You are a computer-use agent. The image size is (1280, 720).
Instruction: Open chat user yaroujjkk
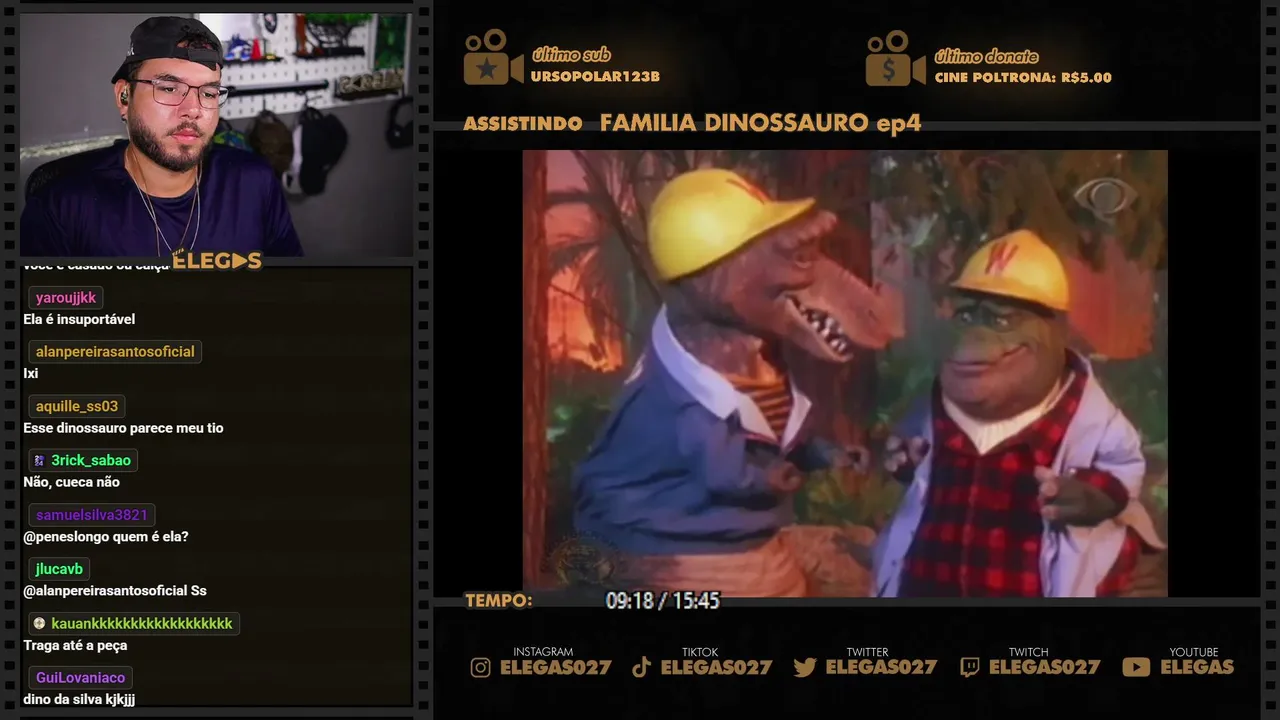tap(66, 298)
